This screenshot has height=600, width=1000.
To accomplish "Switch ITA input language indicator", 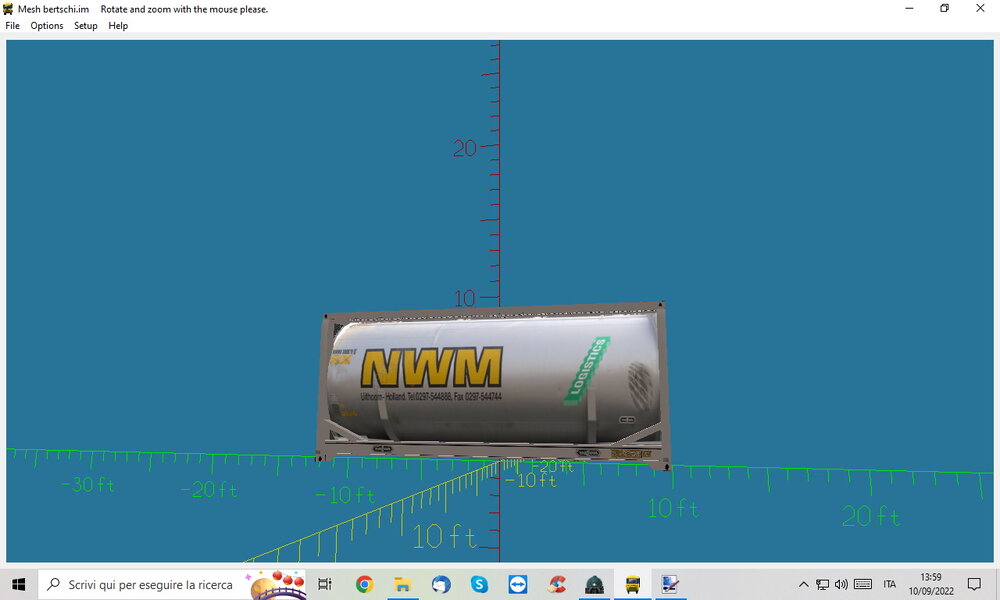I will point(890,584).
